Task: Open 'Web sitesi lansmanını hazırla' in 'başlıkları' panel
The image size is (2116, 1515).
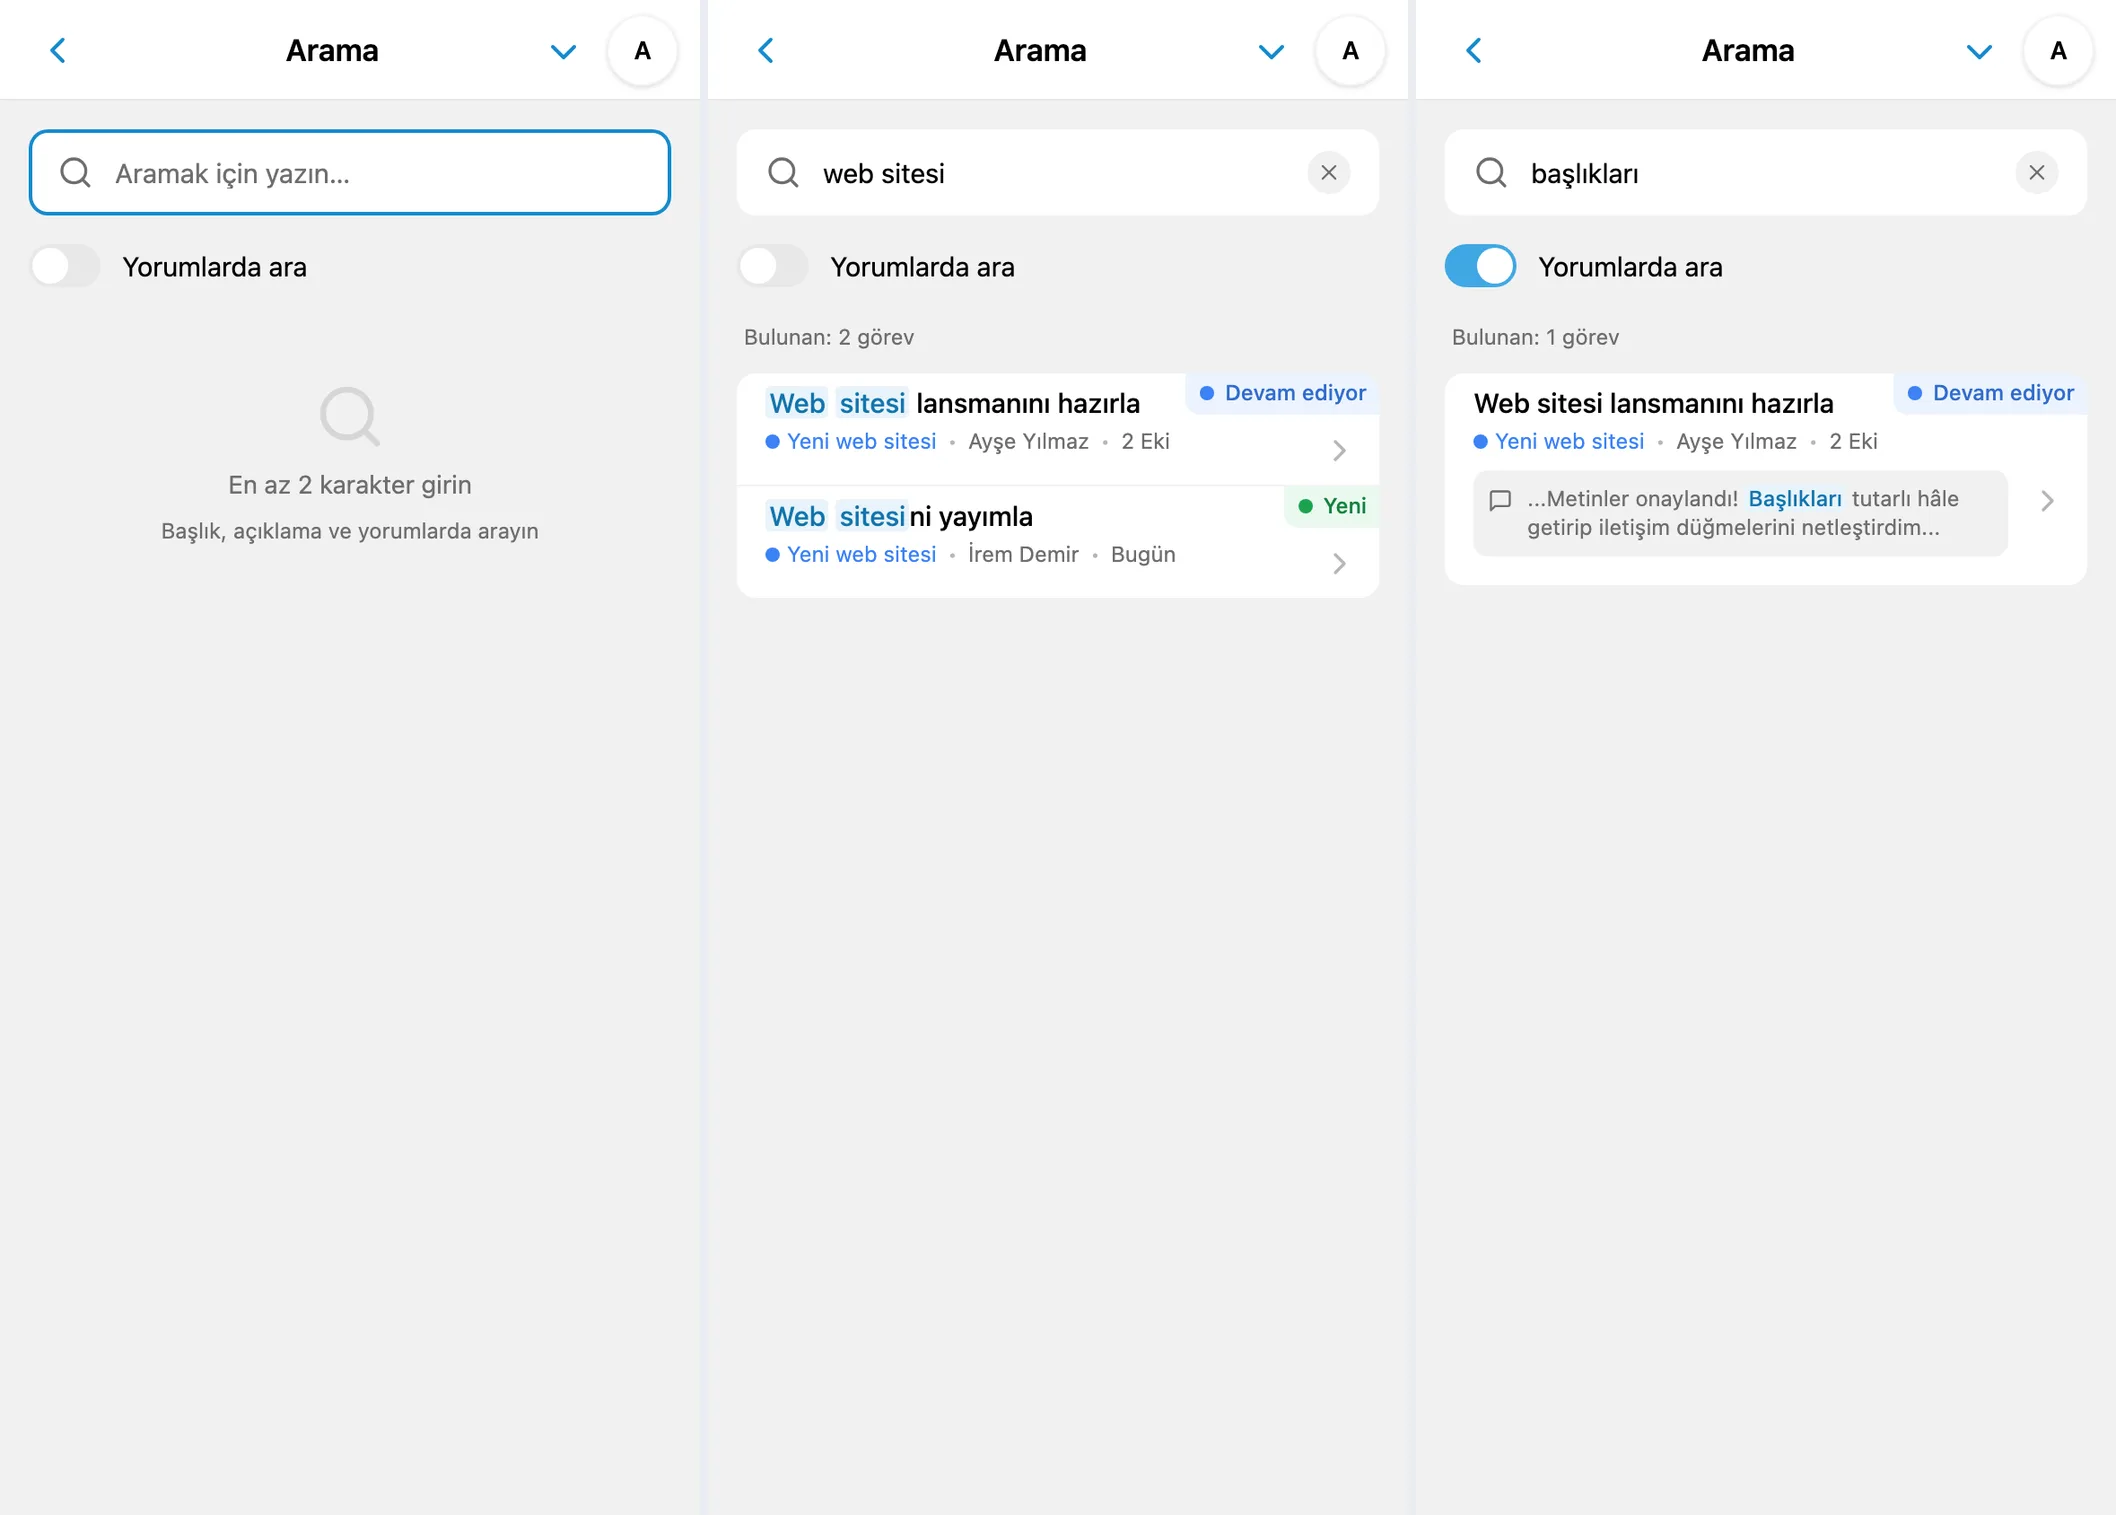Action: [x=1654, y=403]
